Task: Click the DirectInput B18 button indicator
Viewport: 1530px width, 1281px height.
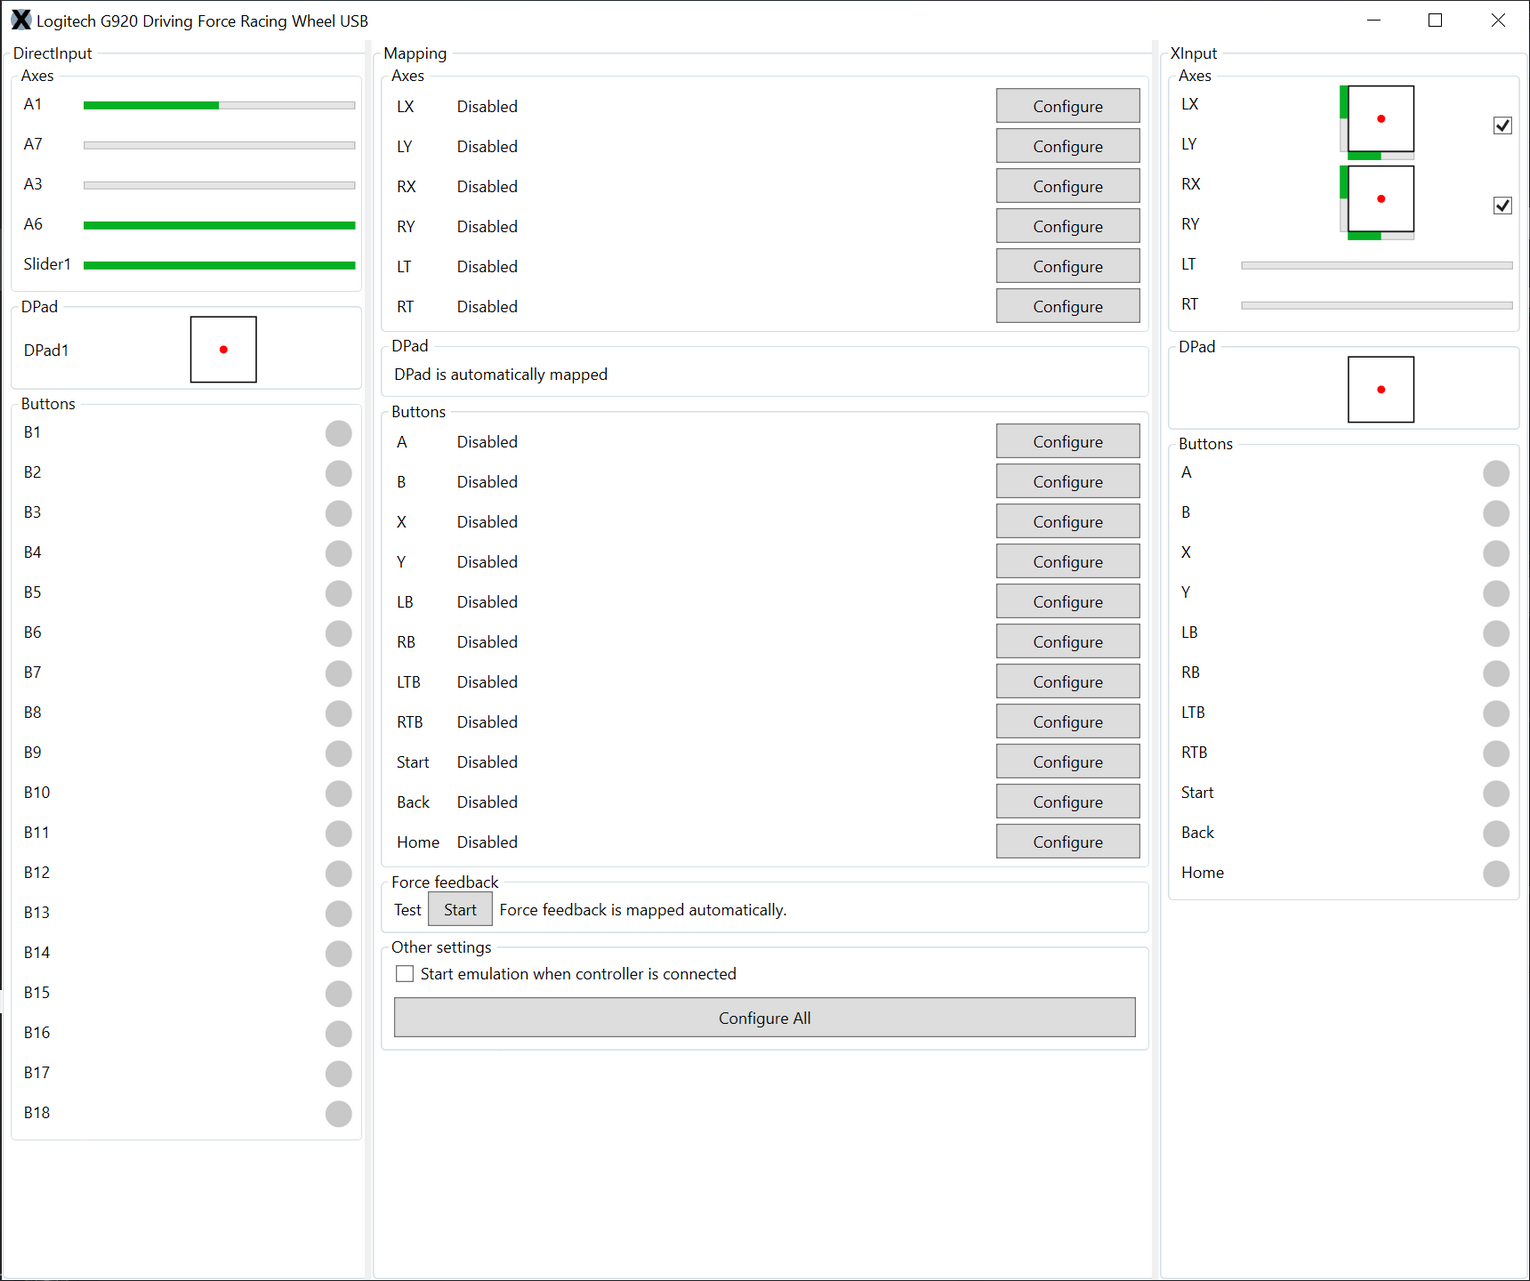Action: pos(339,1113)
